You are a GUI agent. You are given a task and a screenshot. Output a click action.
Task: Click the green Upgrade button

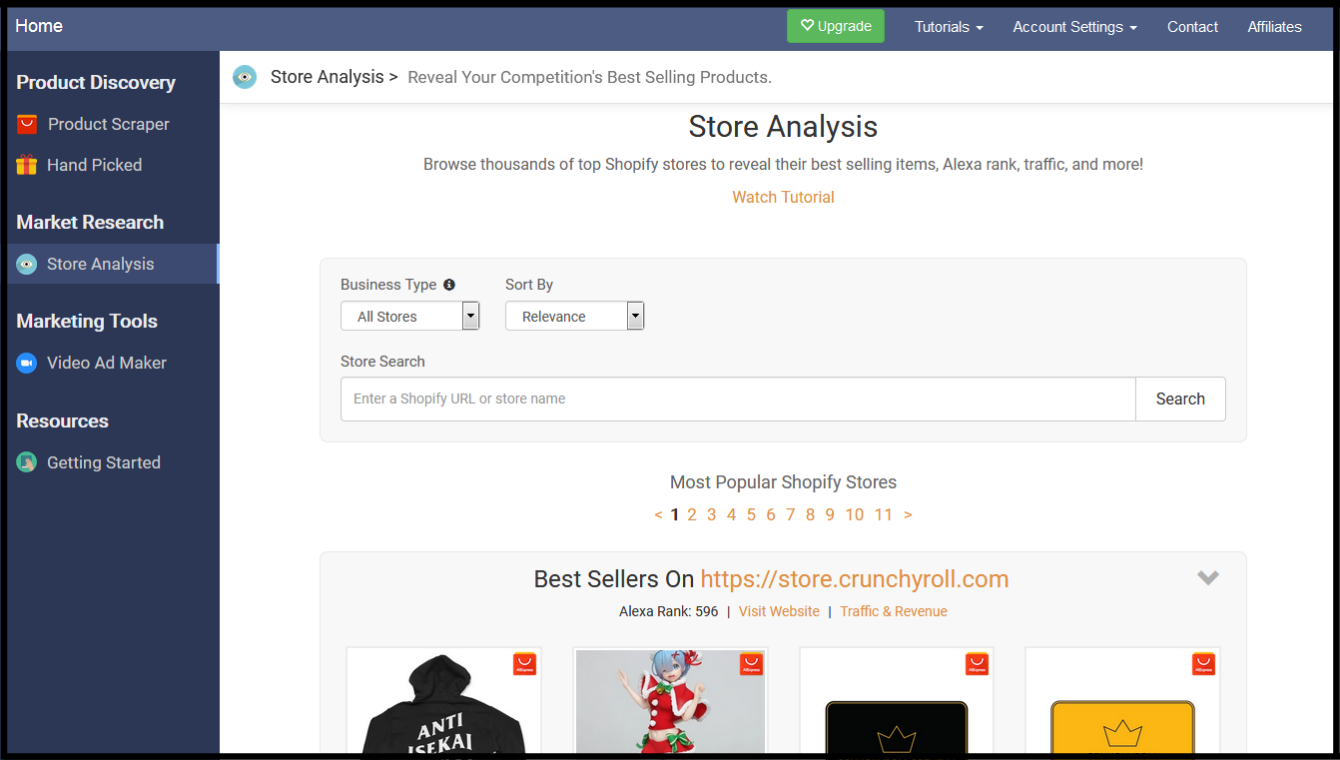coord(836,26)
